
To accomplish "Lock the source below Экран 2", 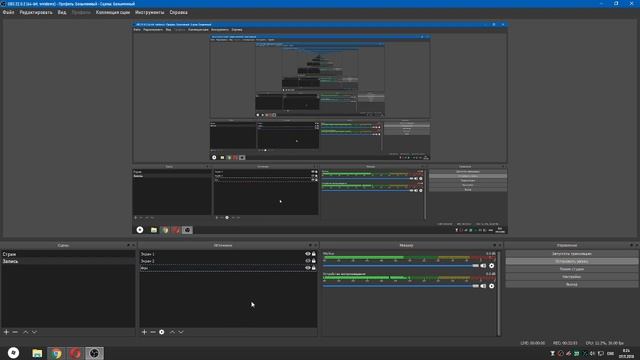I will (x=314, y=268).
